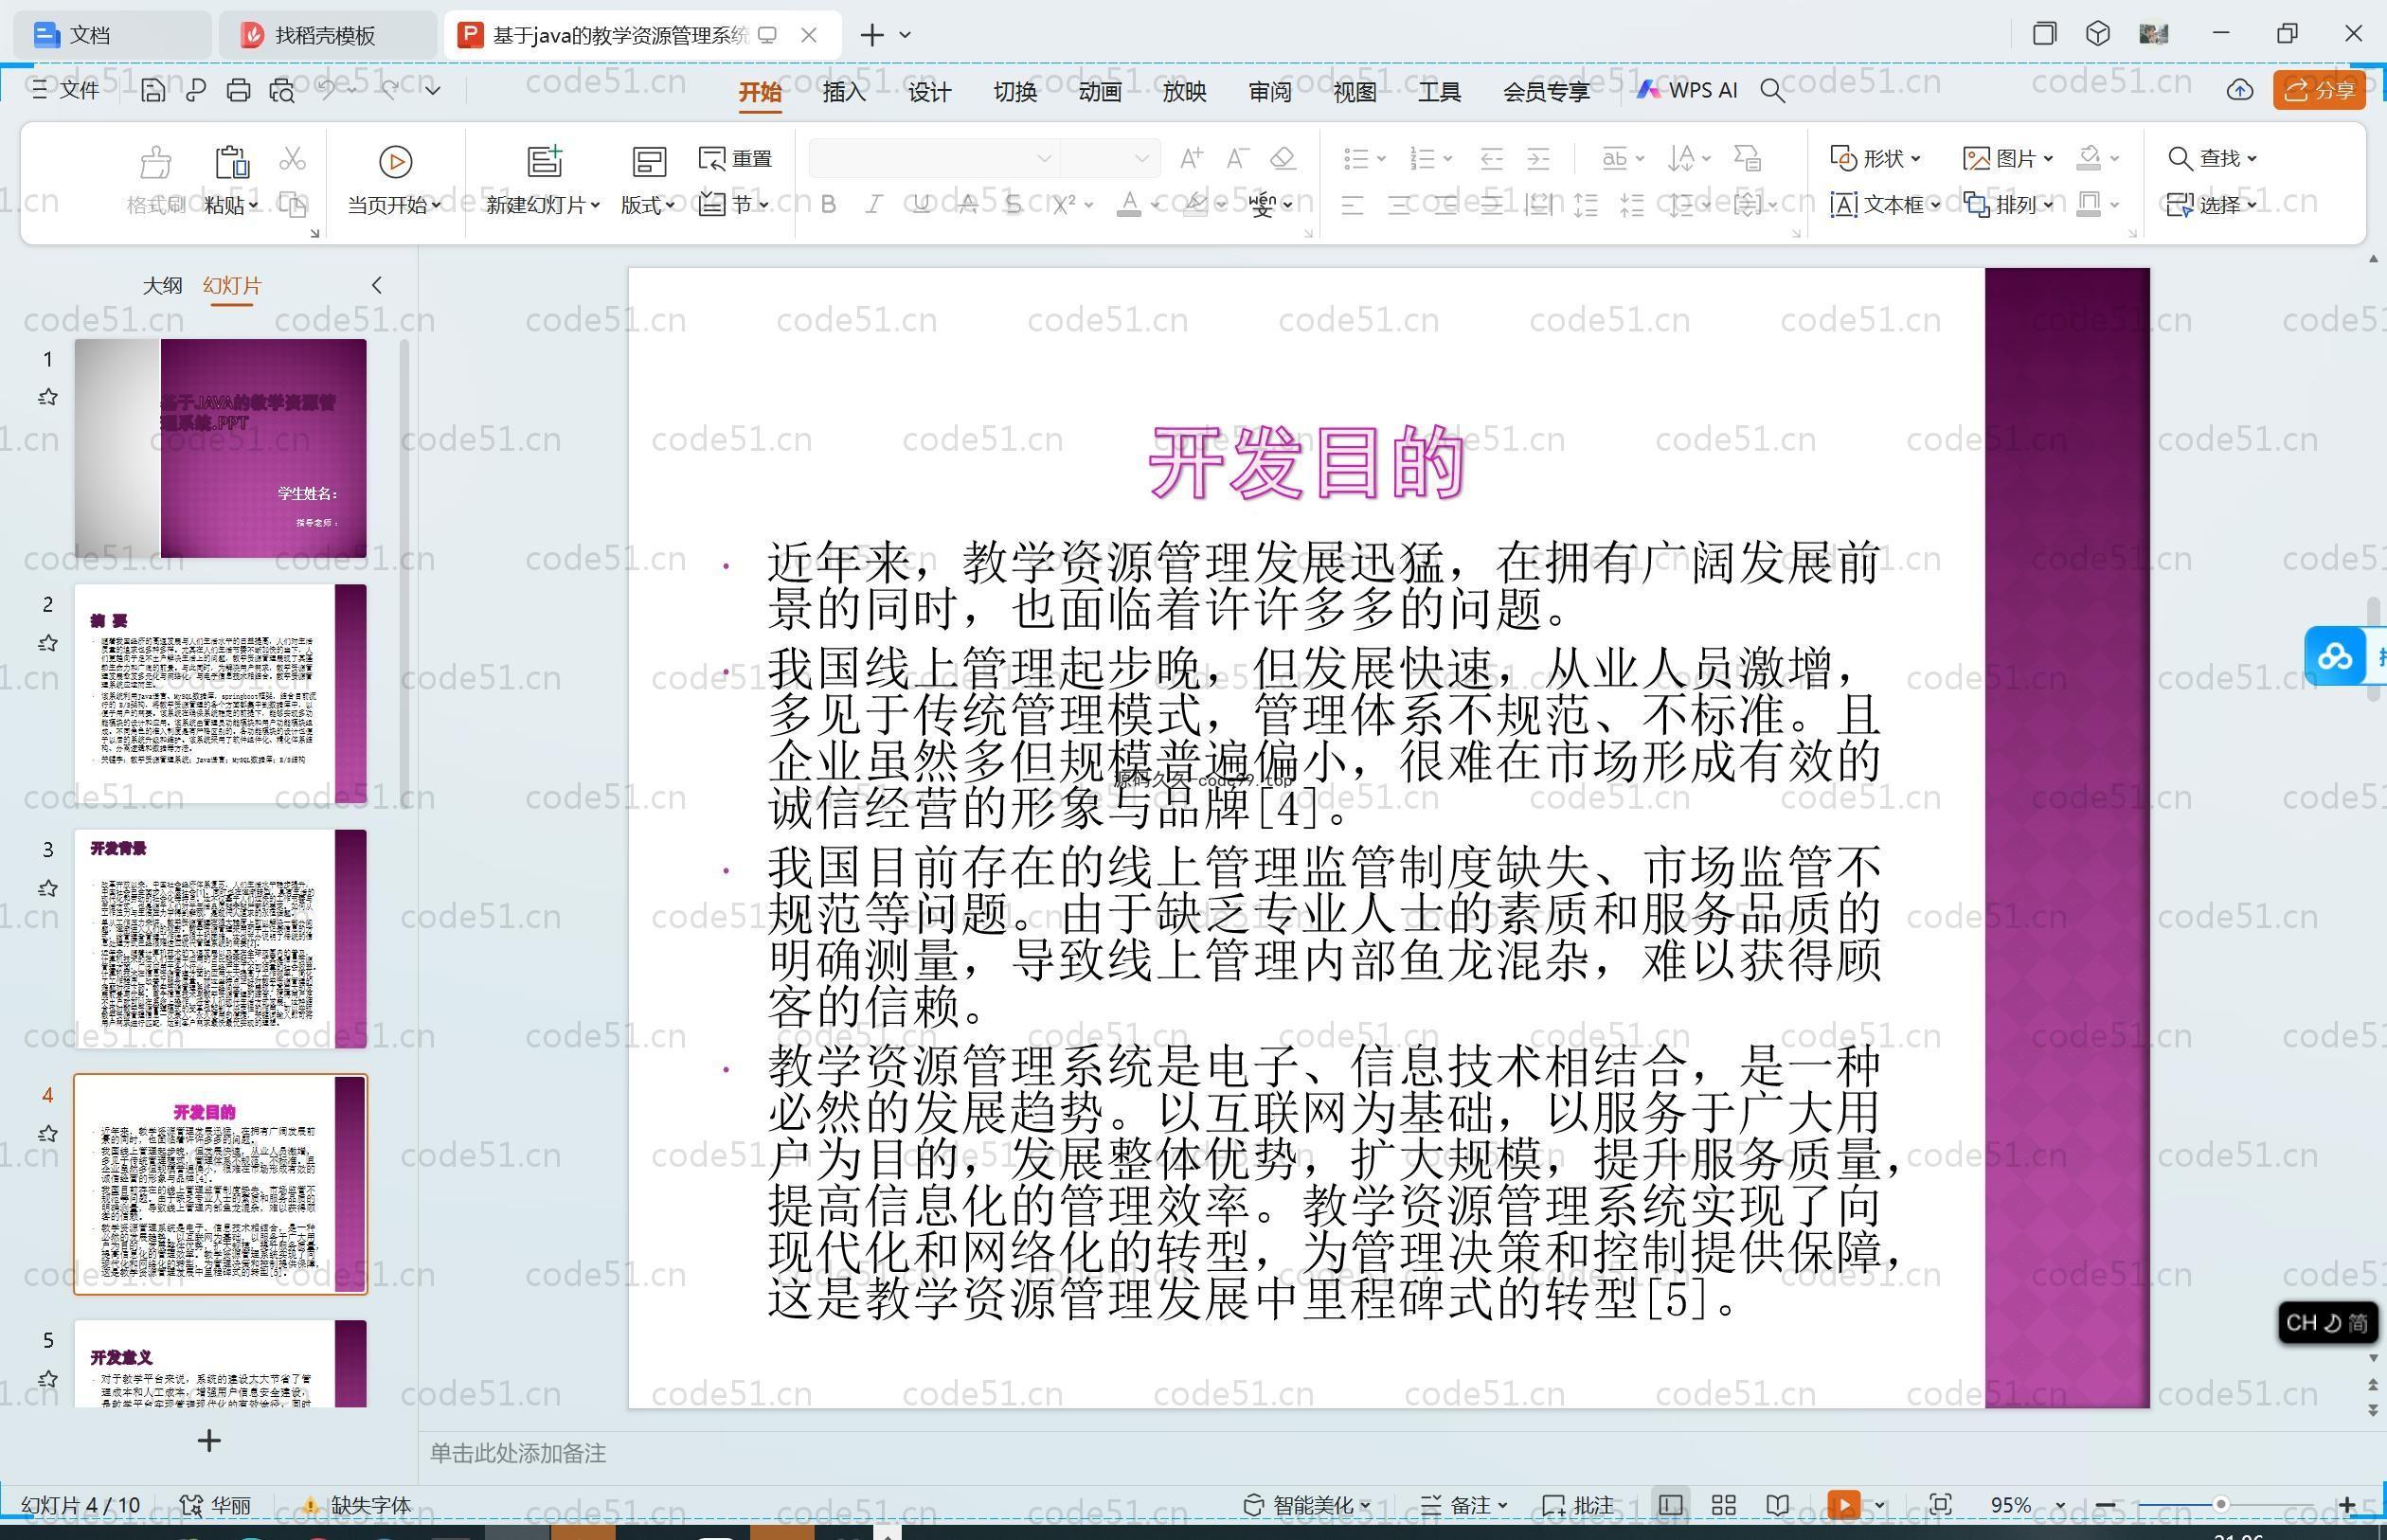Click the font color A swatch
The height and width of the screenshot is (1540, 2387).
coord(1129,205)
